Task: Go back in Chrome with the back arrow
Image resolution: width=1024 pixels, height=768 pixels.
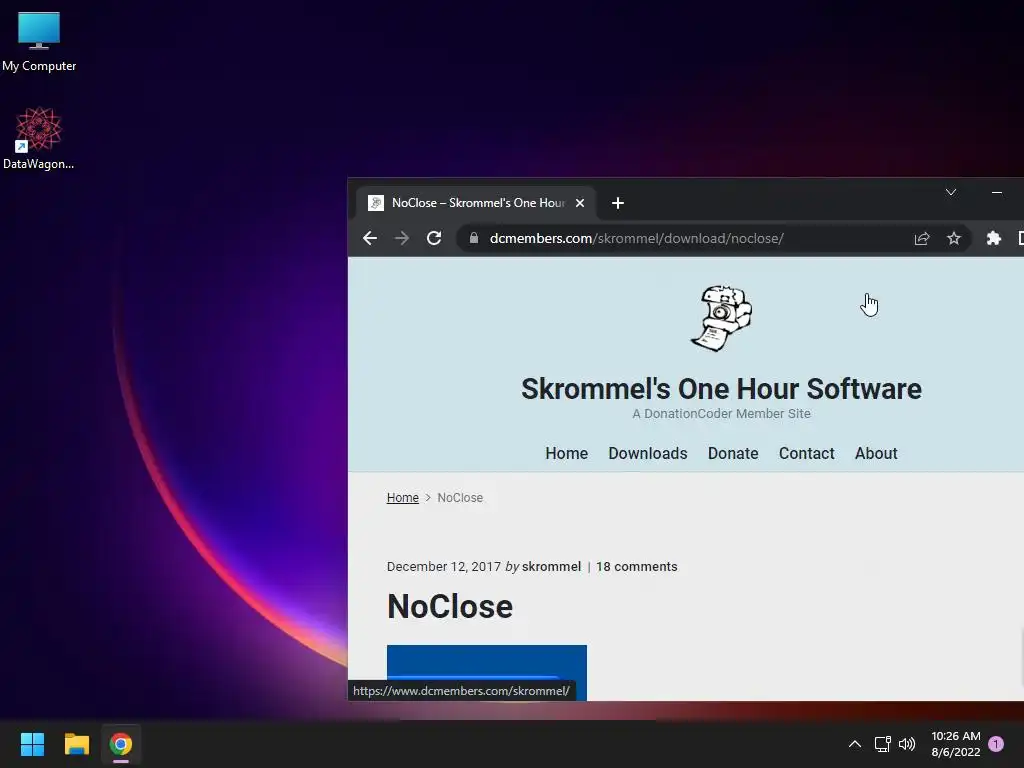Action: point(370,238)
